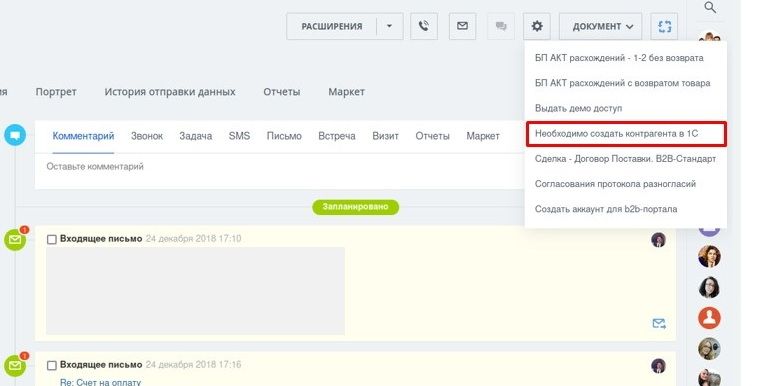Screen dimensions: 772x386
Task: Open the Расширения dropdown arrow
Action: (x=389, y=26)
